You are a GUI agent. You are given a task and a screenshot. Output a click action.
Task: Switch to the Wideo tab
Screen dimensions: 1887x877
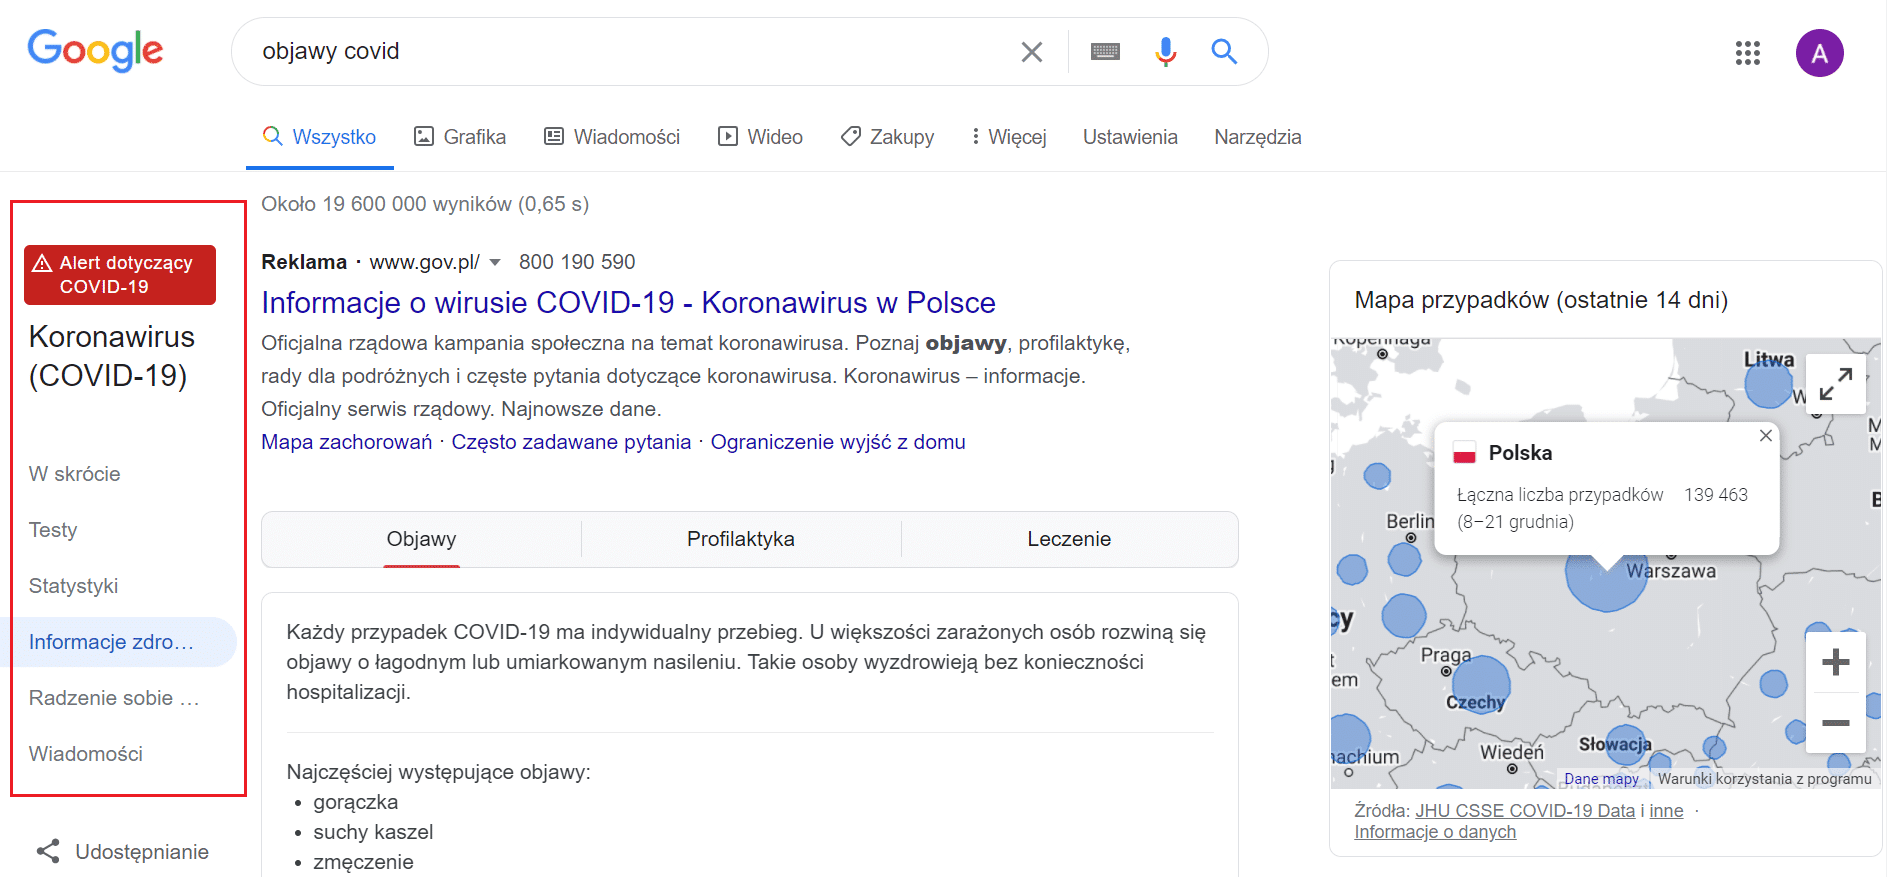tap(760, 137)
